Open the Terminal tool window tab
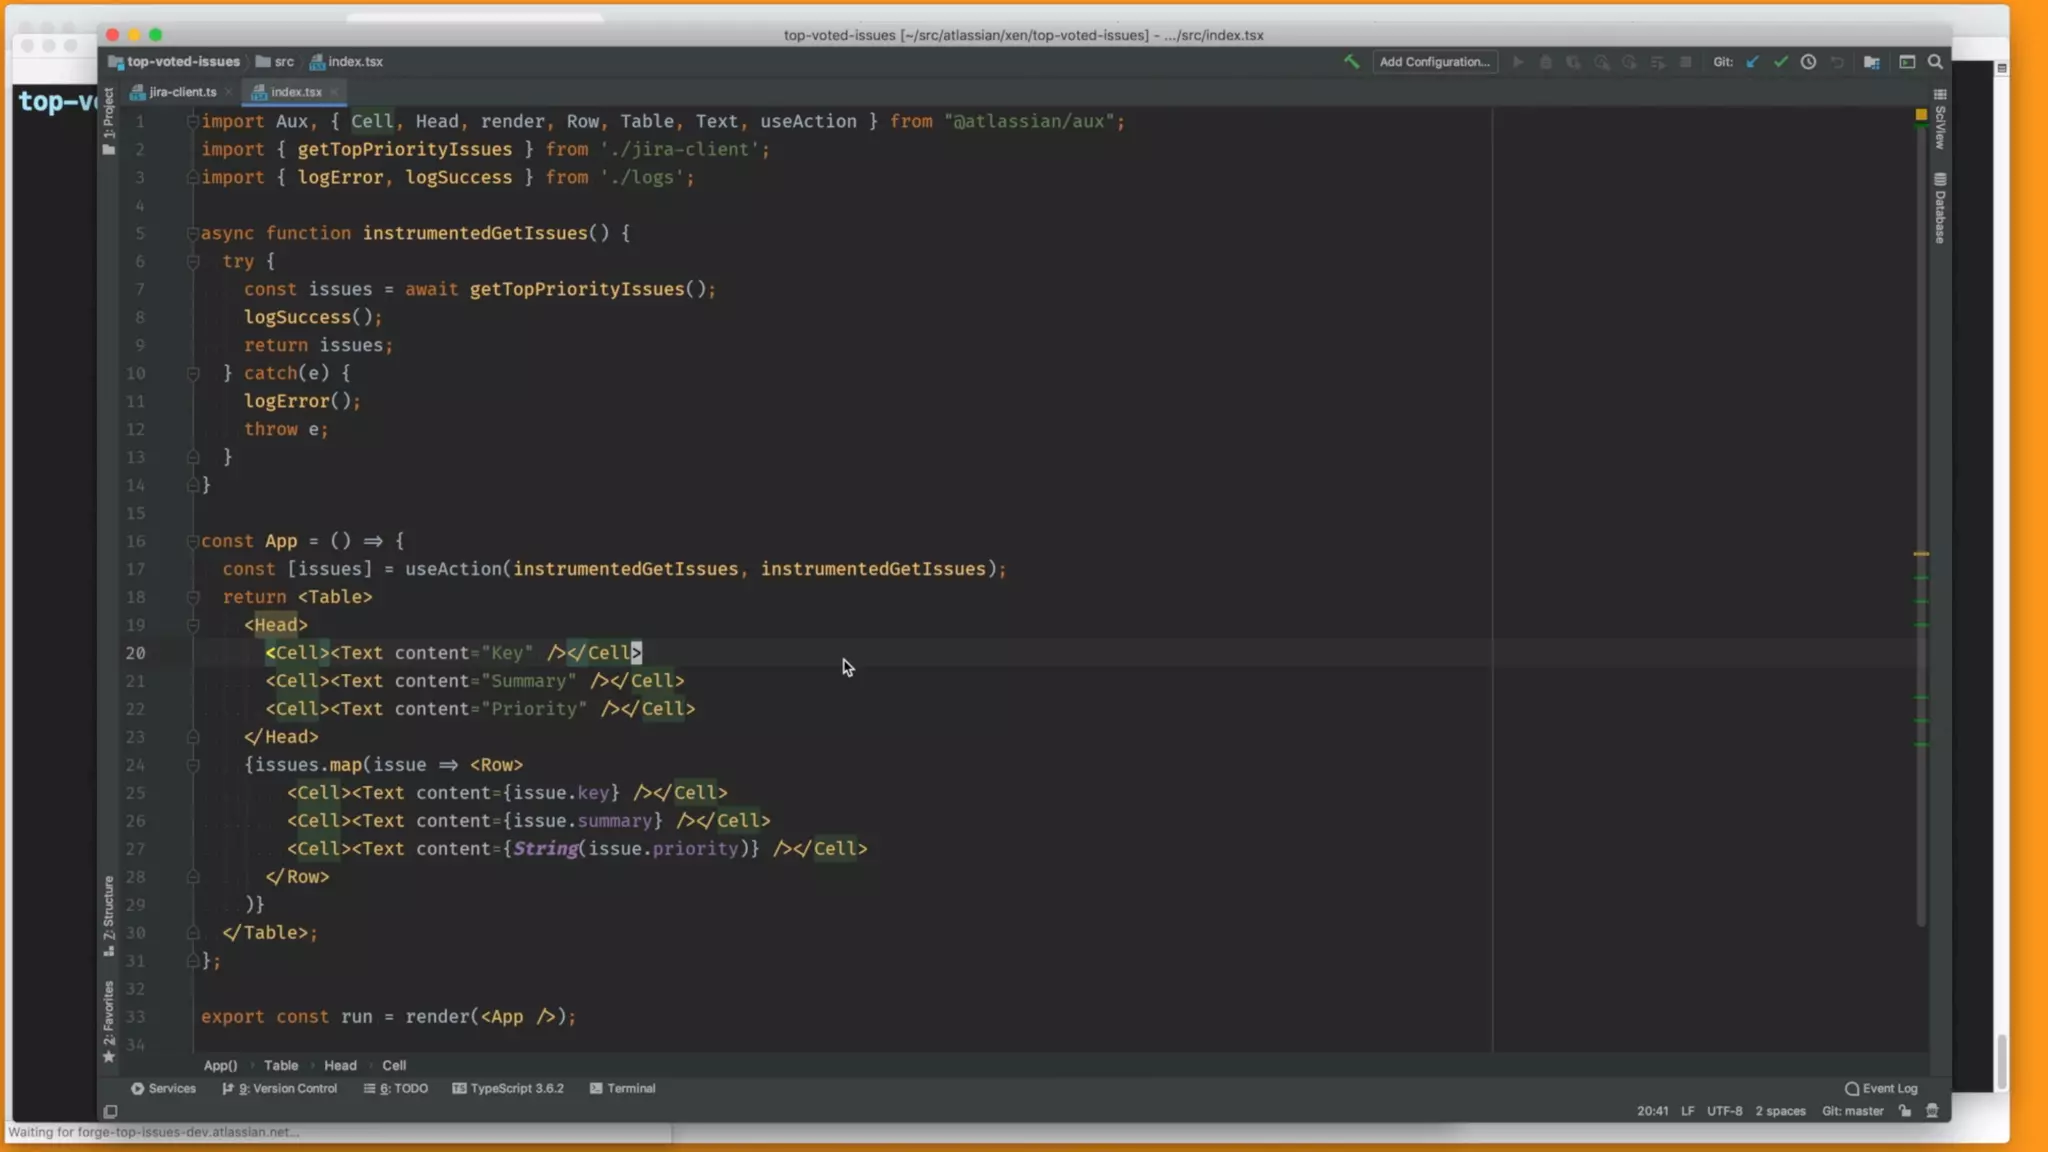 point(622,1088)
